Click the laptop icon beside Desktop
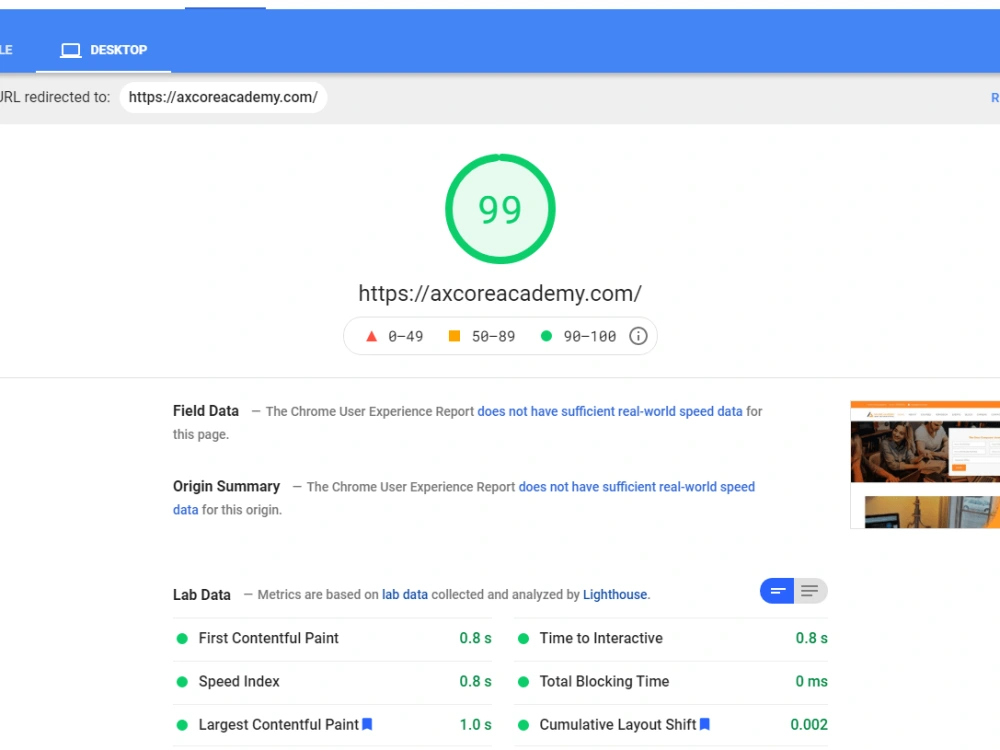Viewport: 1000px width, 750px height. pos(71,50)
